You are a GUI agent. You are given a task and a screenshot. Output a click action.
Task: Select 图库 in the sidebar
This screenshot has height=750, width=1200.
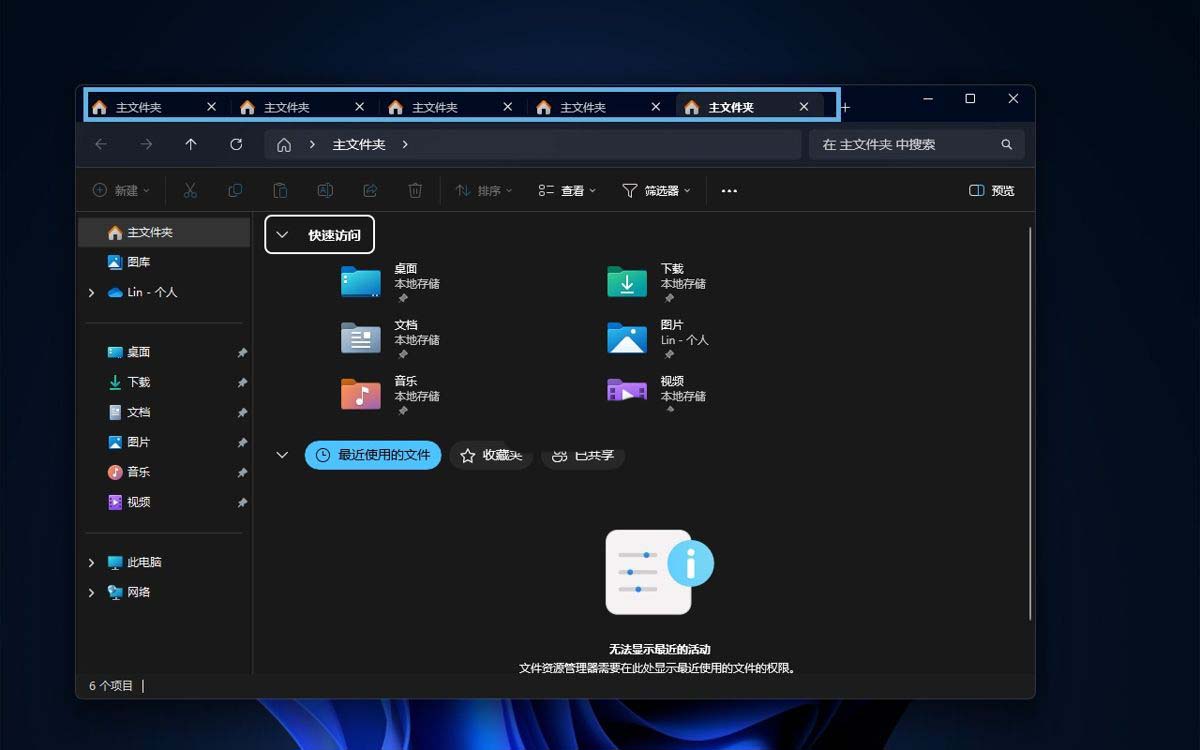pos(164,262)
